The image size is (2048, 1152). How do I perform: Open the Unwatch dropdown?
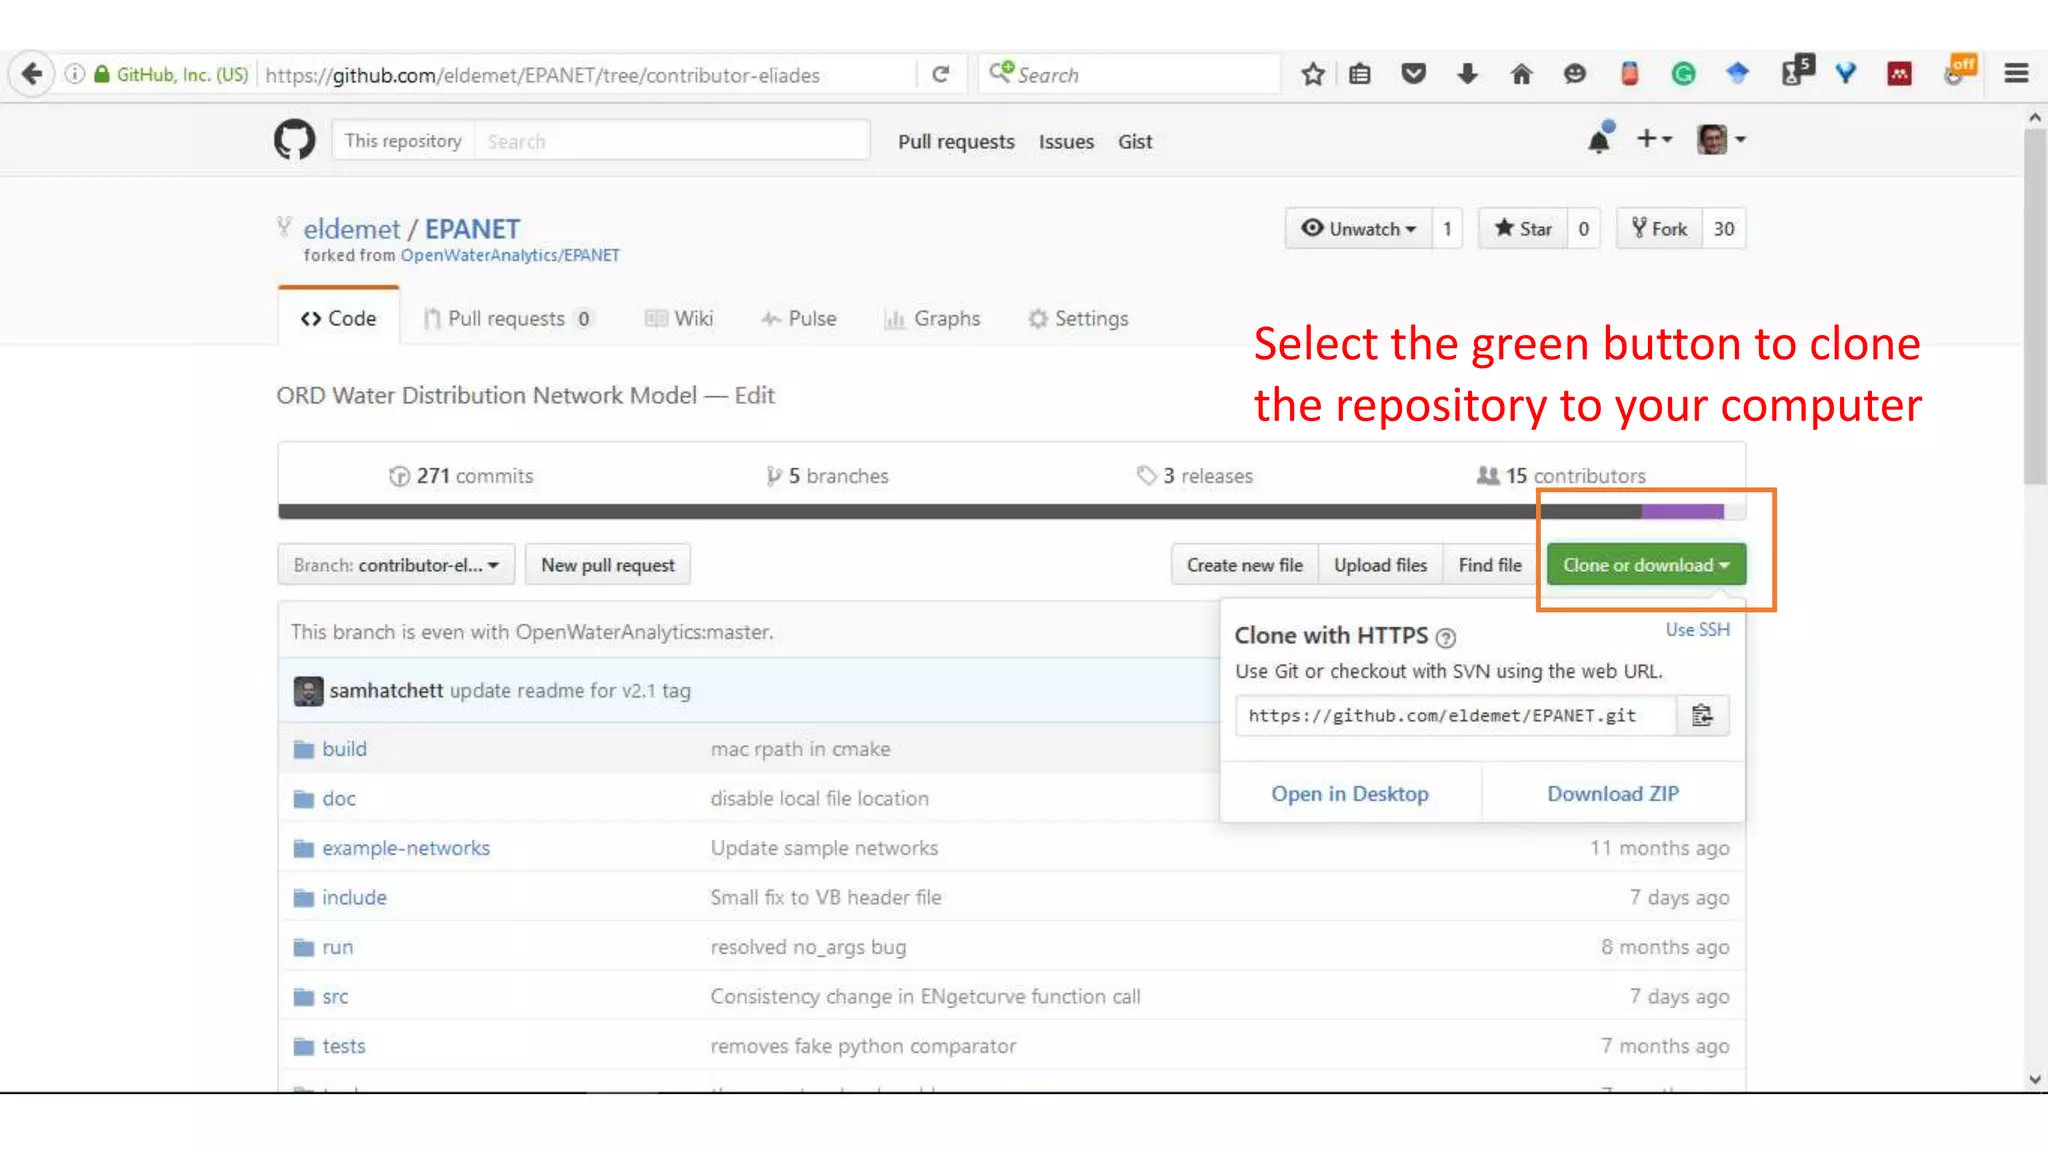[1358, 229]
